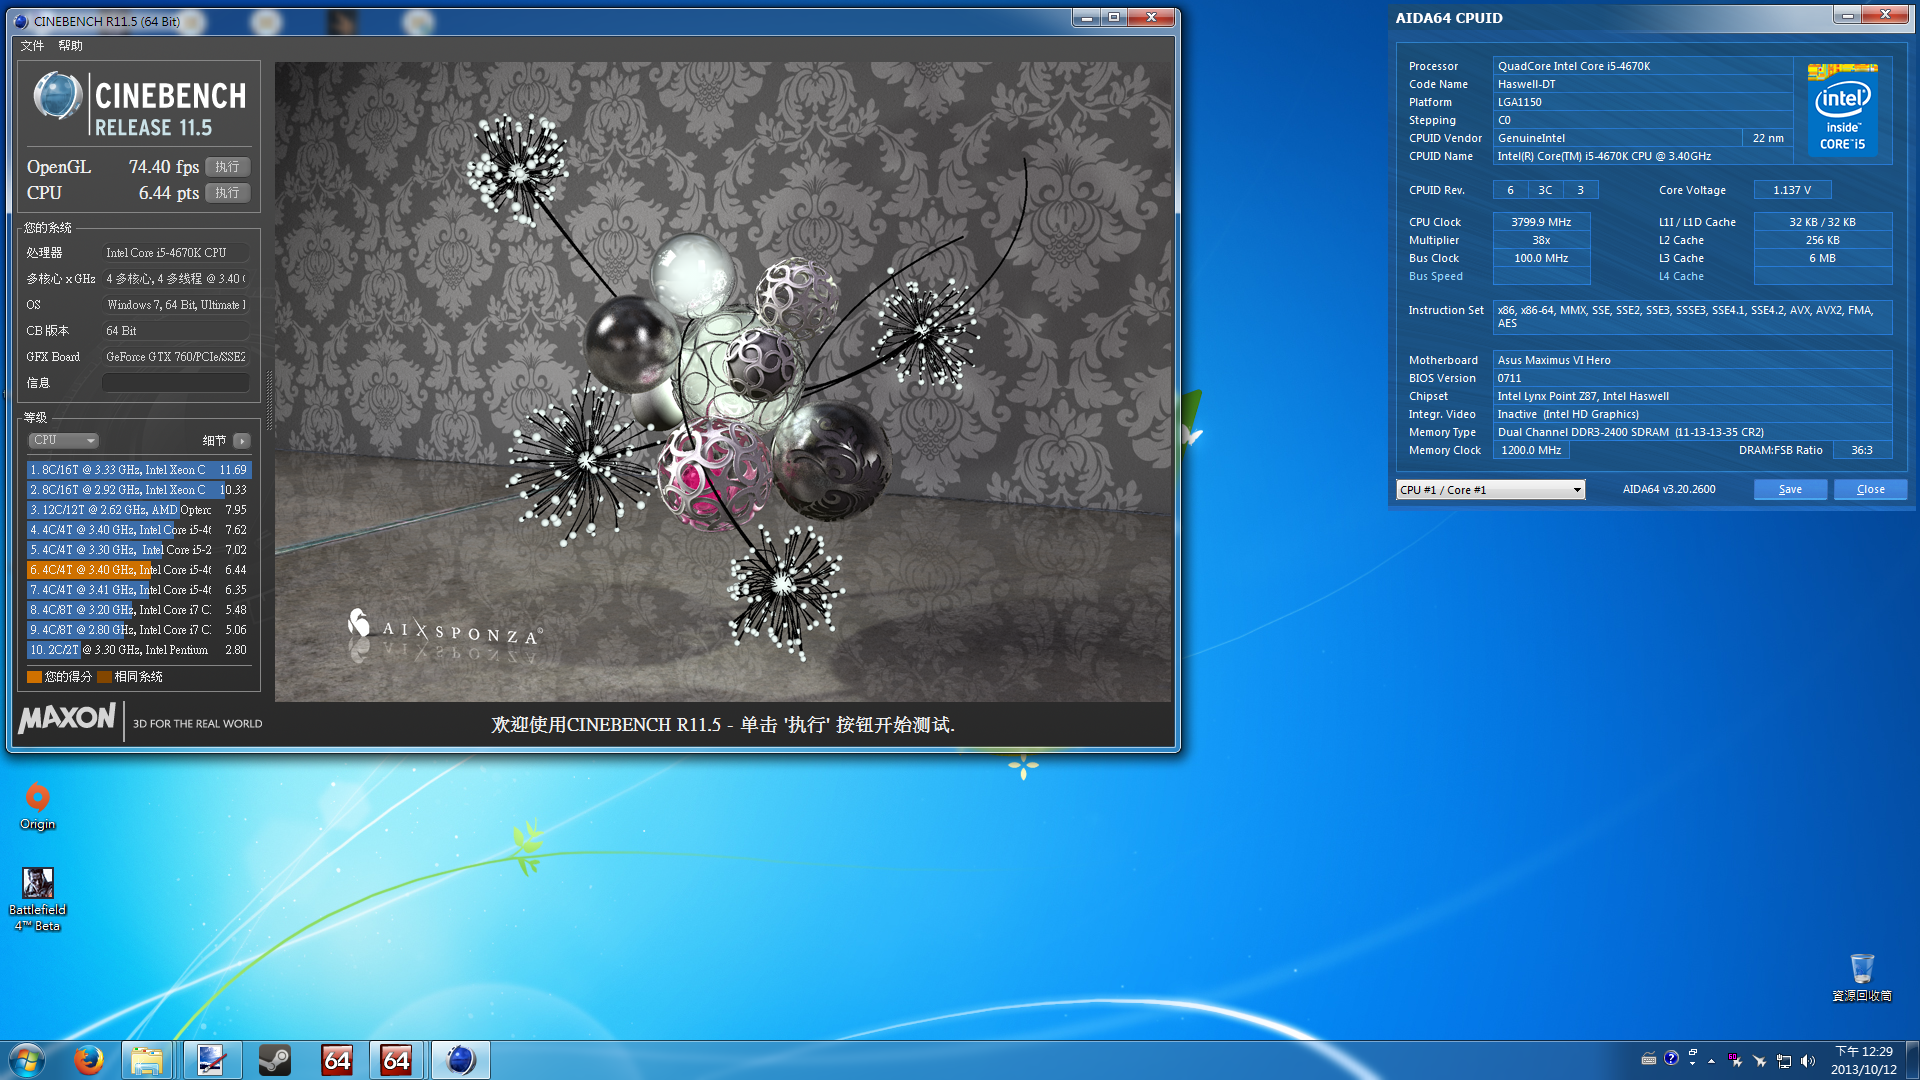
Task: Select ranking row 1 Intel Xeon 11.69
Action: pyautogui.click(x=139, y=470)
